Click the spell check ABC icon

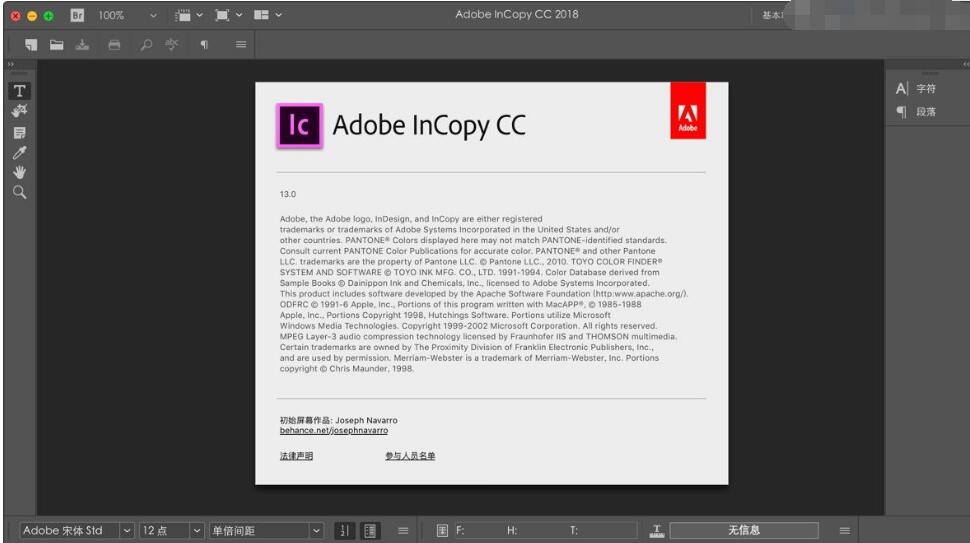pyautogui.click(x=172, y=45)
